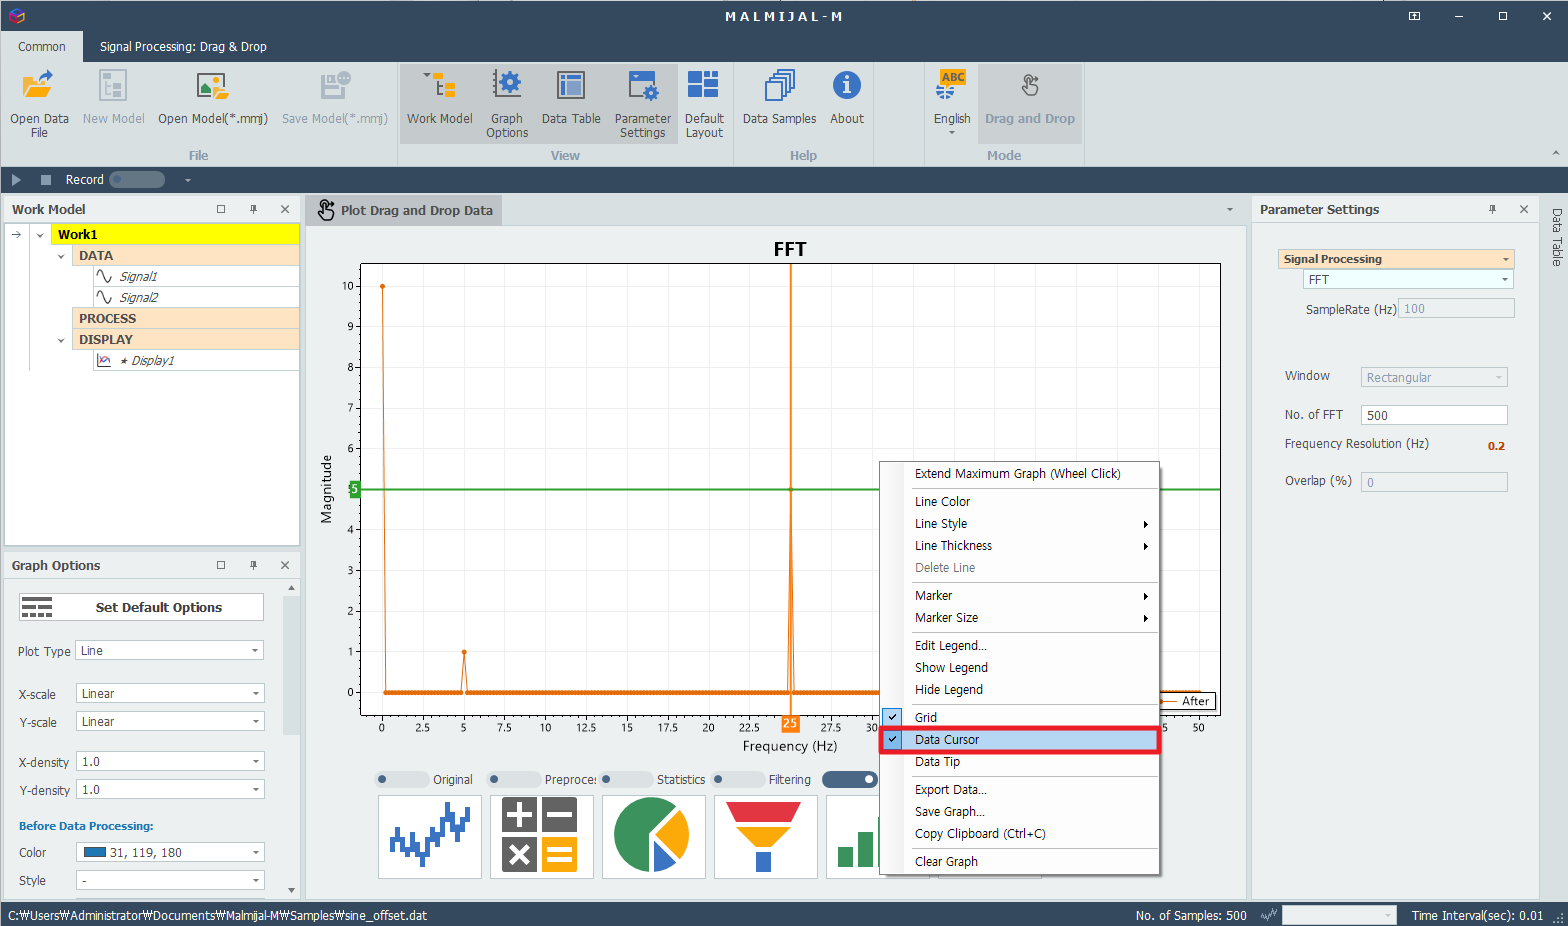Collapse the DISPLAY tree group

tap(61, 340)
